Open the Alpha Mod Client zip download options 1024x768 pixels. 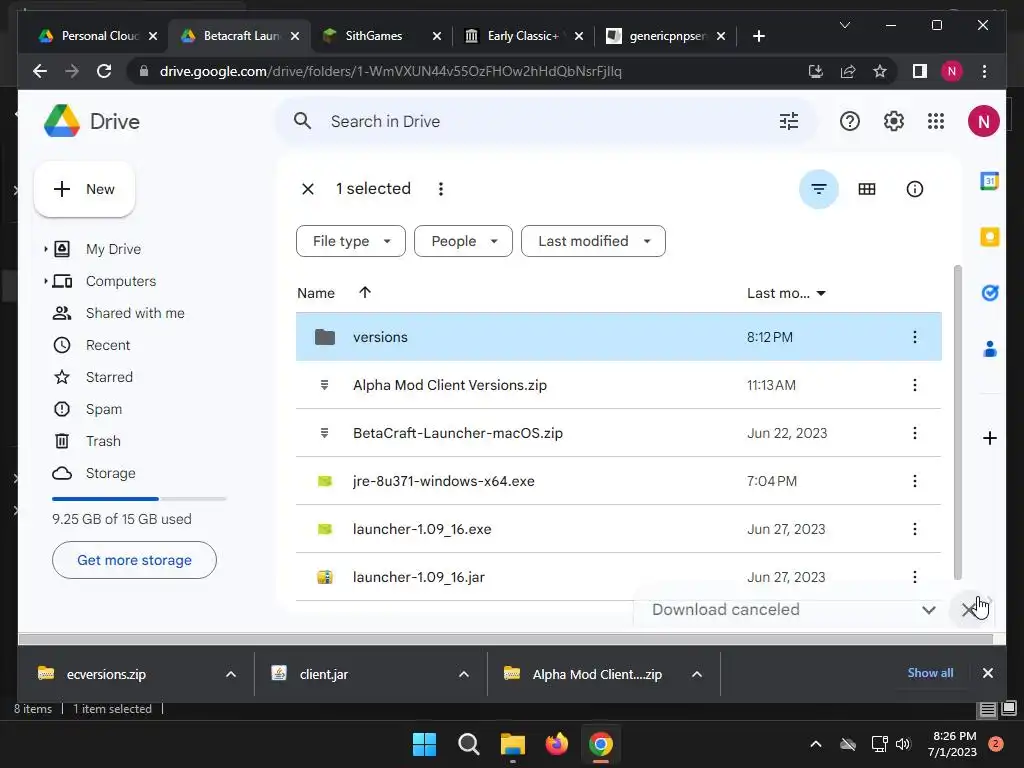(x=697, y=674)
